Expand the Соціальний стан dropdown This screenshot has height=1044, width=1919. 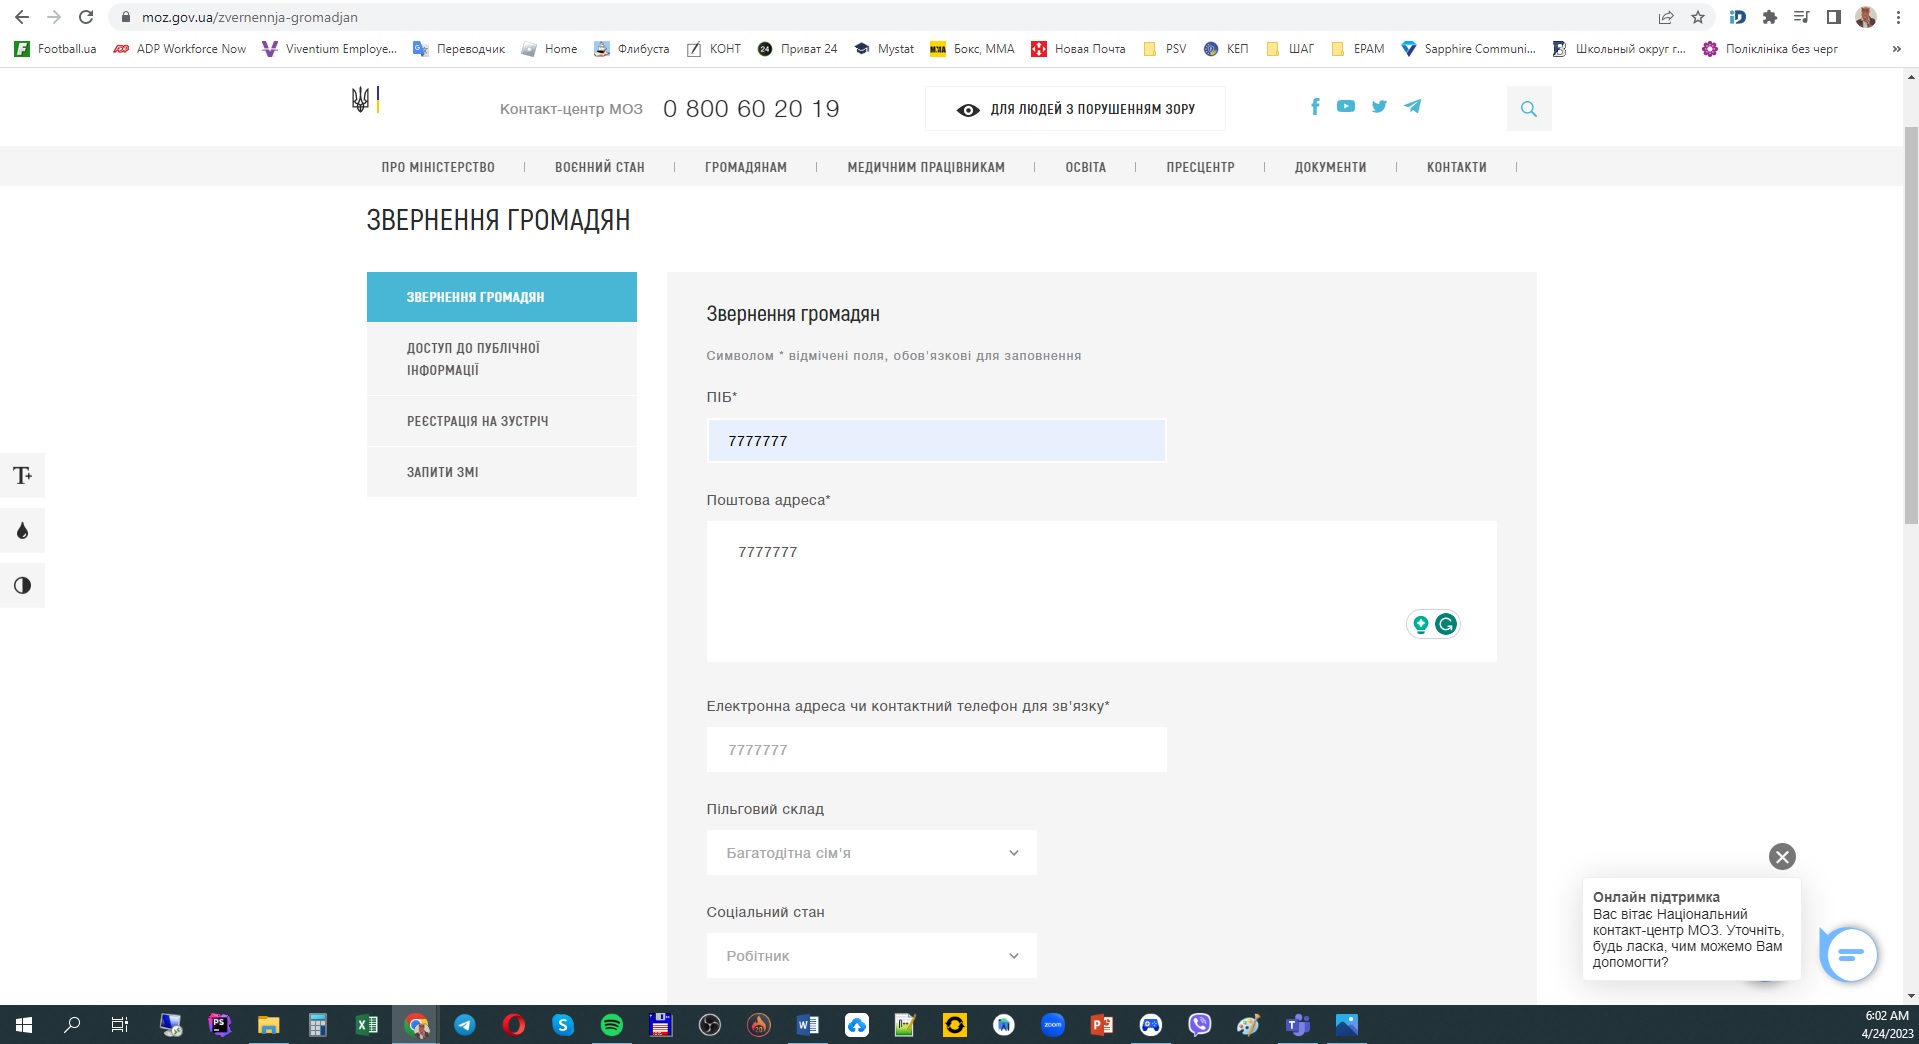click(x=871, y=956)
